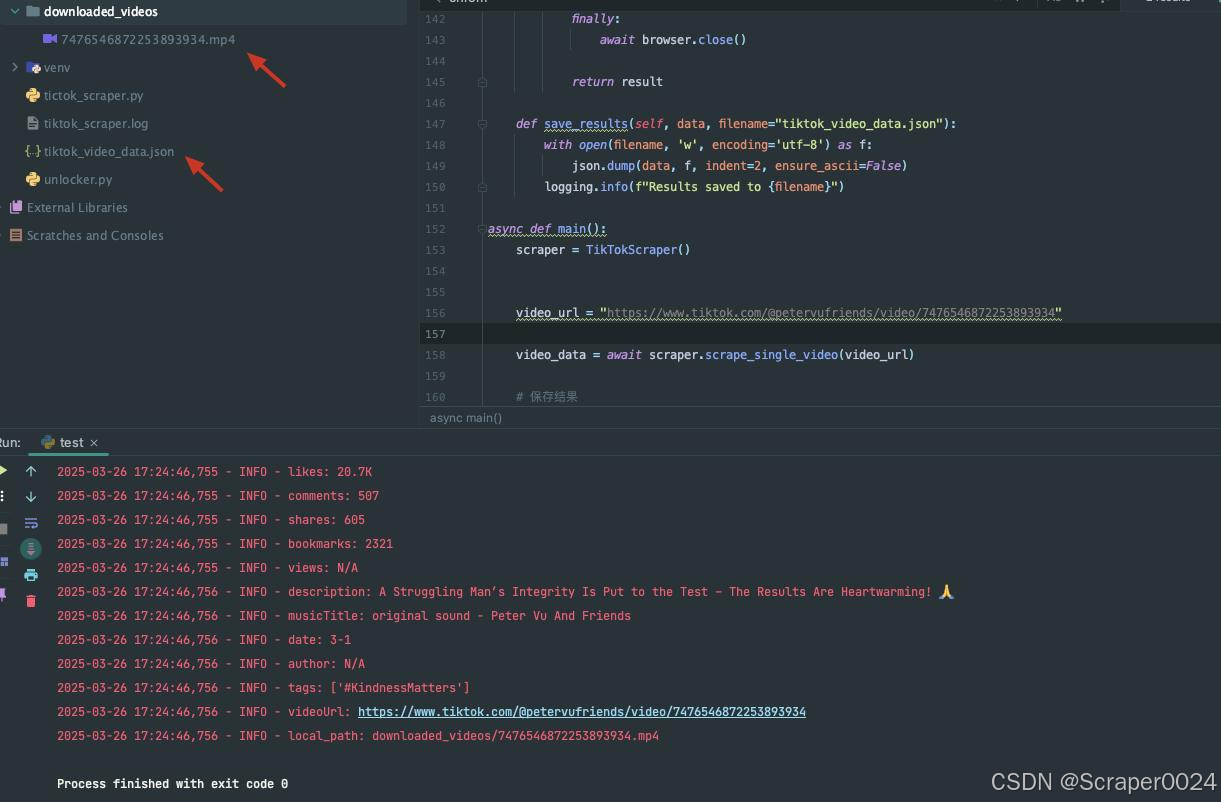Image resolution: width=1221 pixels, height=802 pixels.
Task: Pin the Run tab with the pin icon
Action: 3,595
